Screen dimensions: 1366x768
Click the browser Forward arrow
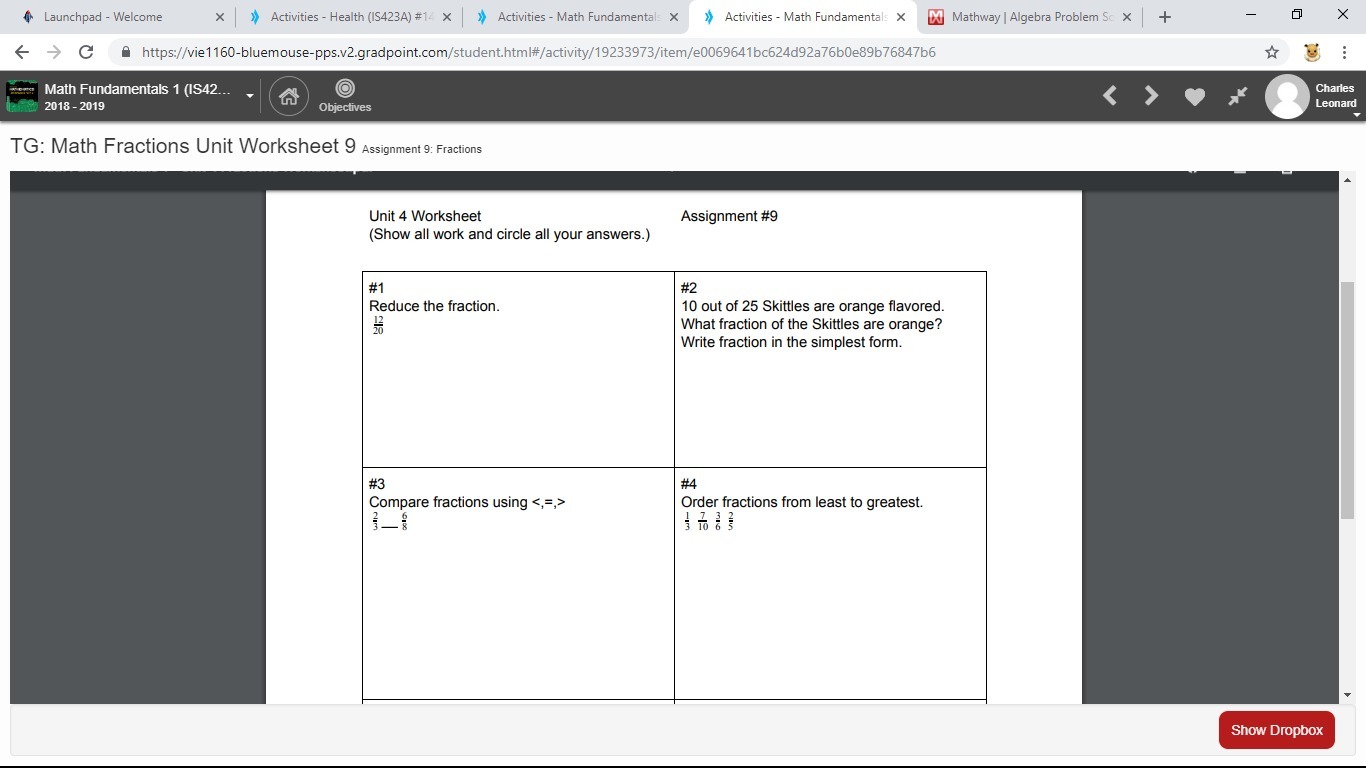click(54, 52)
